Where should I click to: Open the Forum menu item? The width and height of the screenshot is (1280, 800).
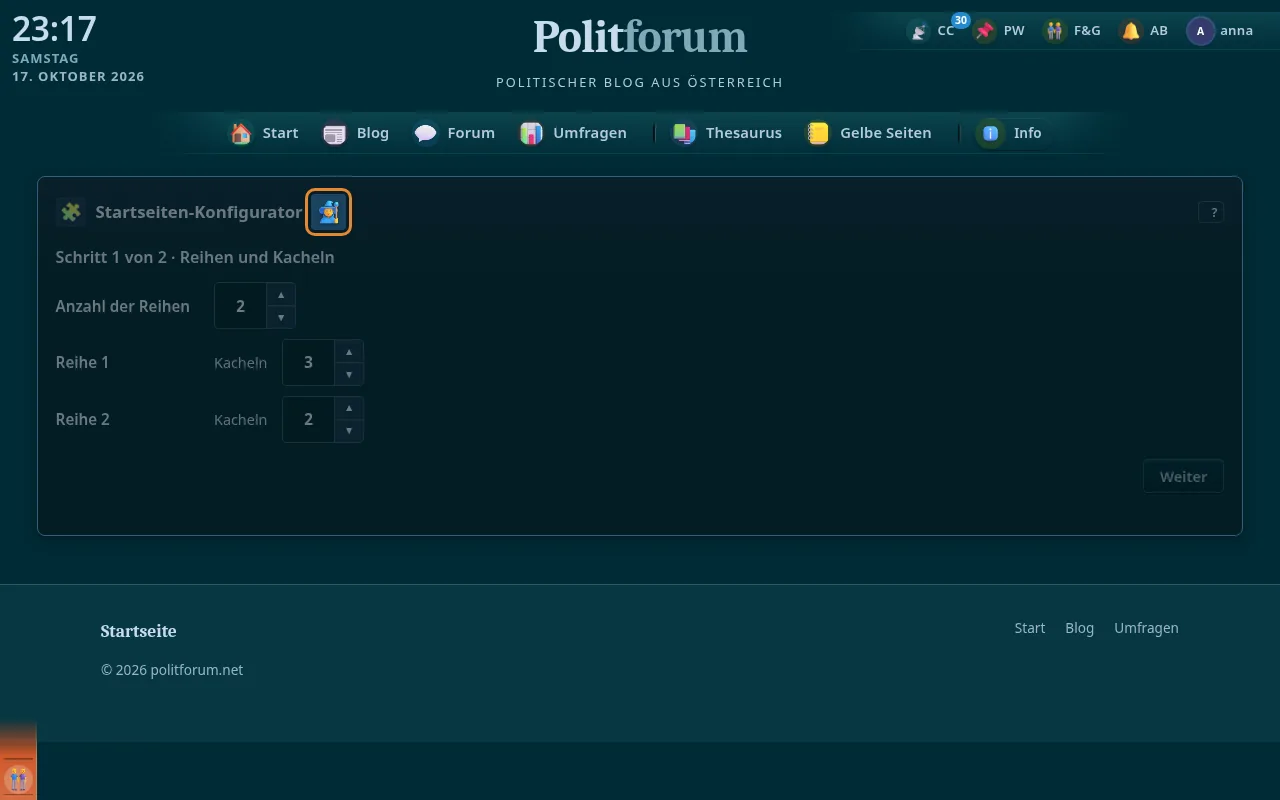455,133
